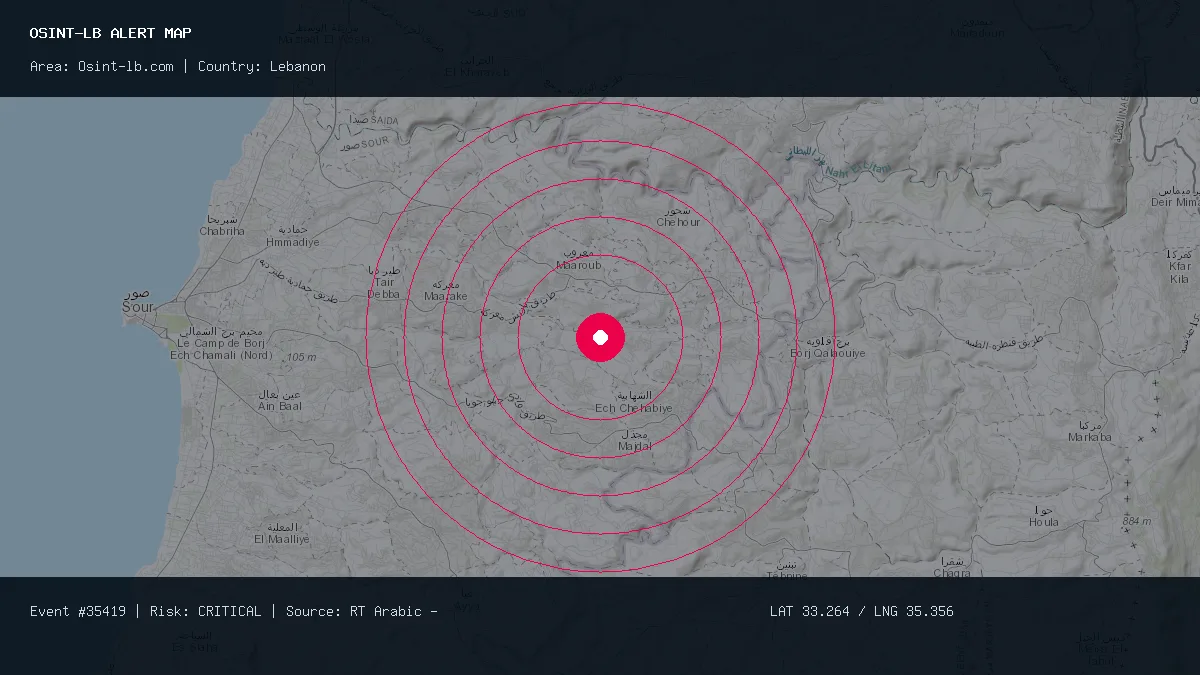Click the Chaqra place label
The height and width of the screenshot is (675, 1200).
(x=952, y=567)
